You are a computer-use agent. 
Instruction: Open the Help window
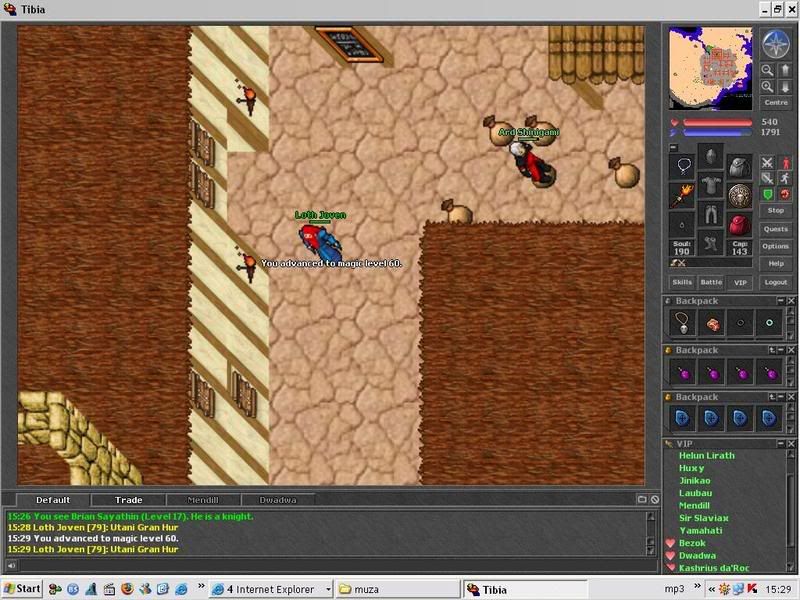[x=776, y=264]
